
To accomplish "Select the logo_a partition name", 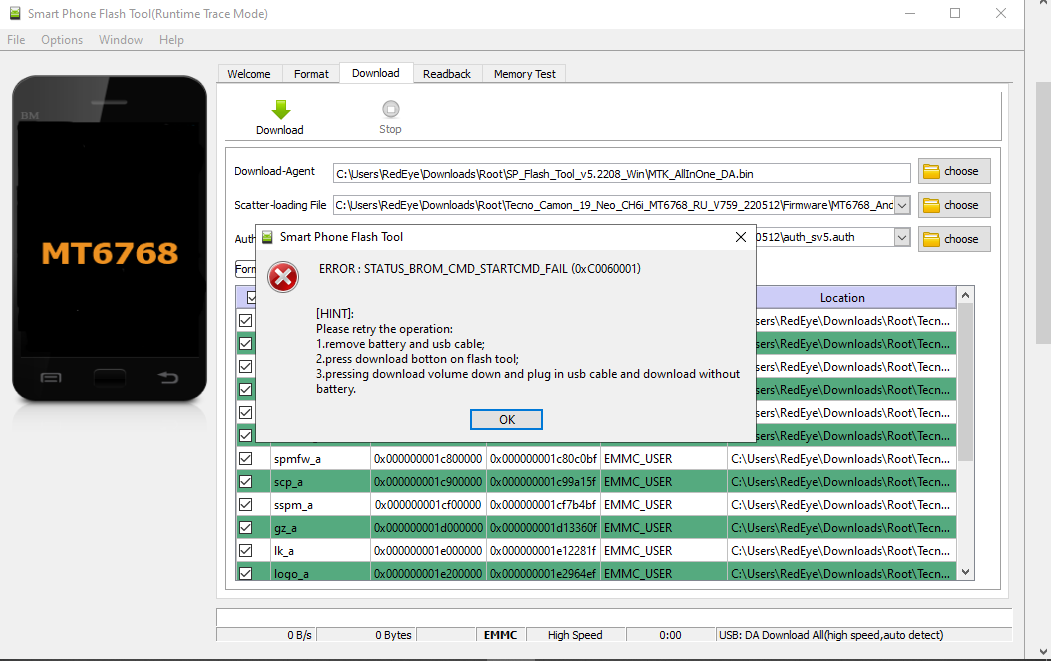I will coord(291,574).
